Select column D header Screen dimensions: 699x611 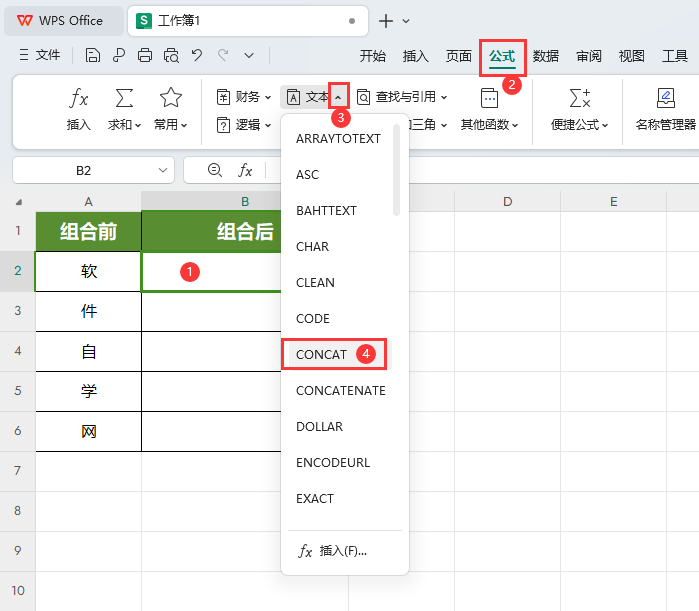coord(507,202)
